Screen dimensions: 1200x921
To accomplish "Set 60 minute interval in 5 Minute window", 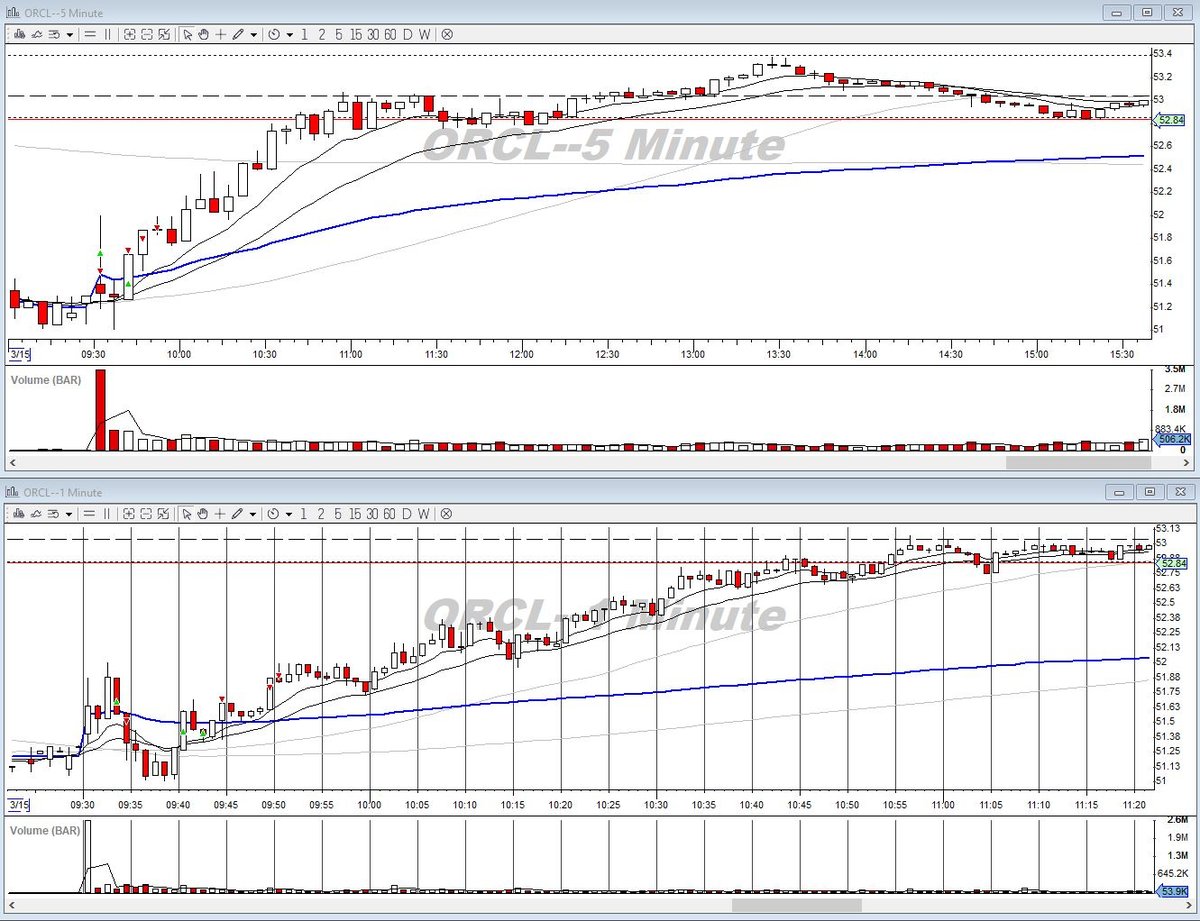I will pos(390,34).
